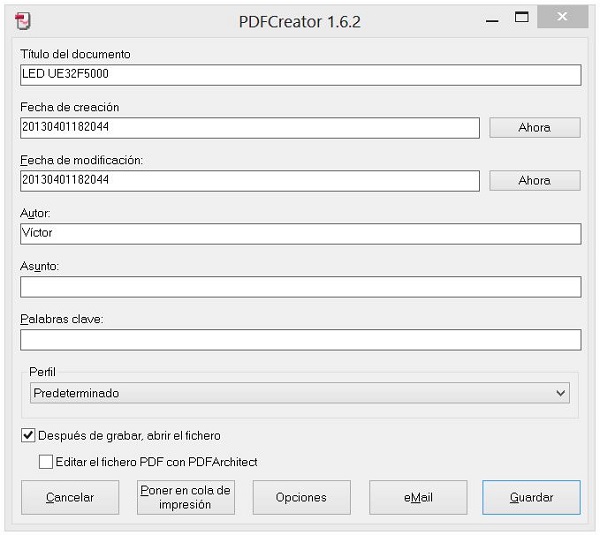The width and height of the screenshot is (600, 535).
Task: Click the eMail button
Action: point(418,497)
